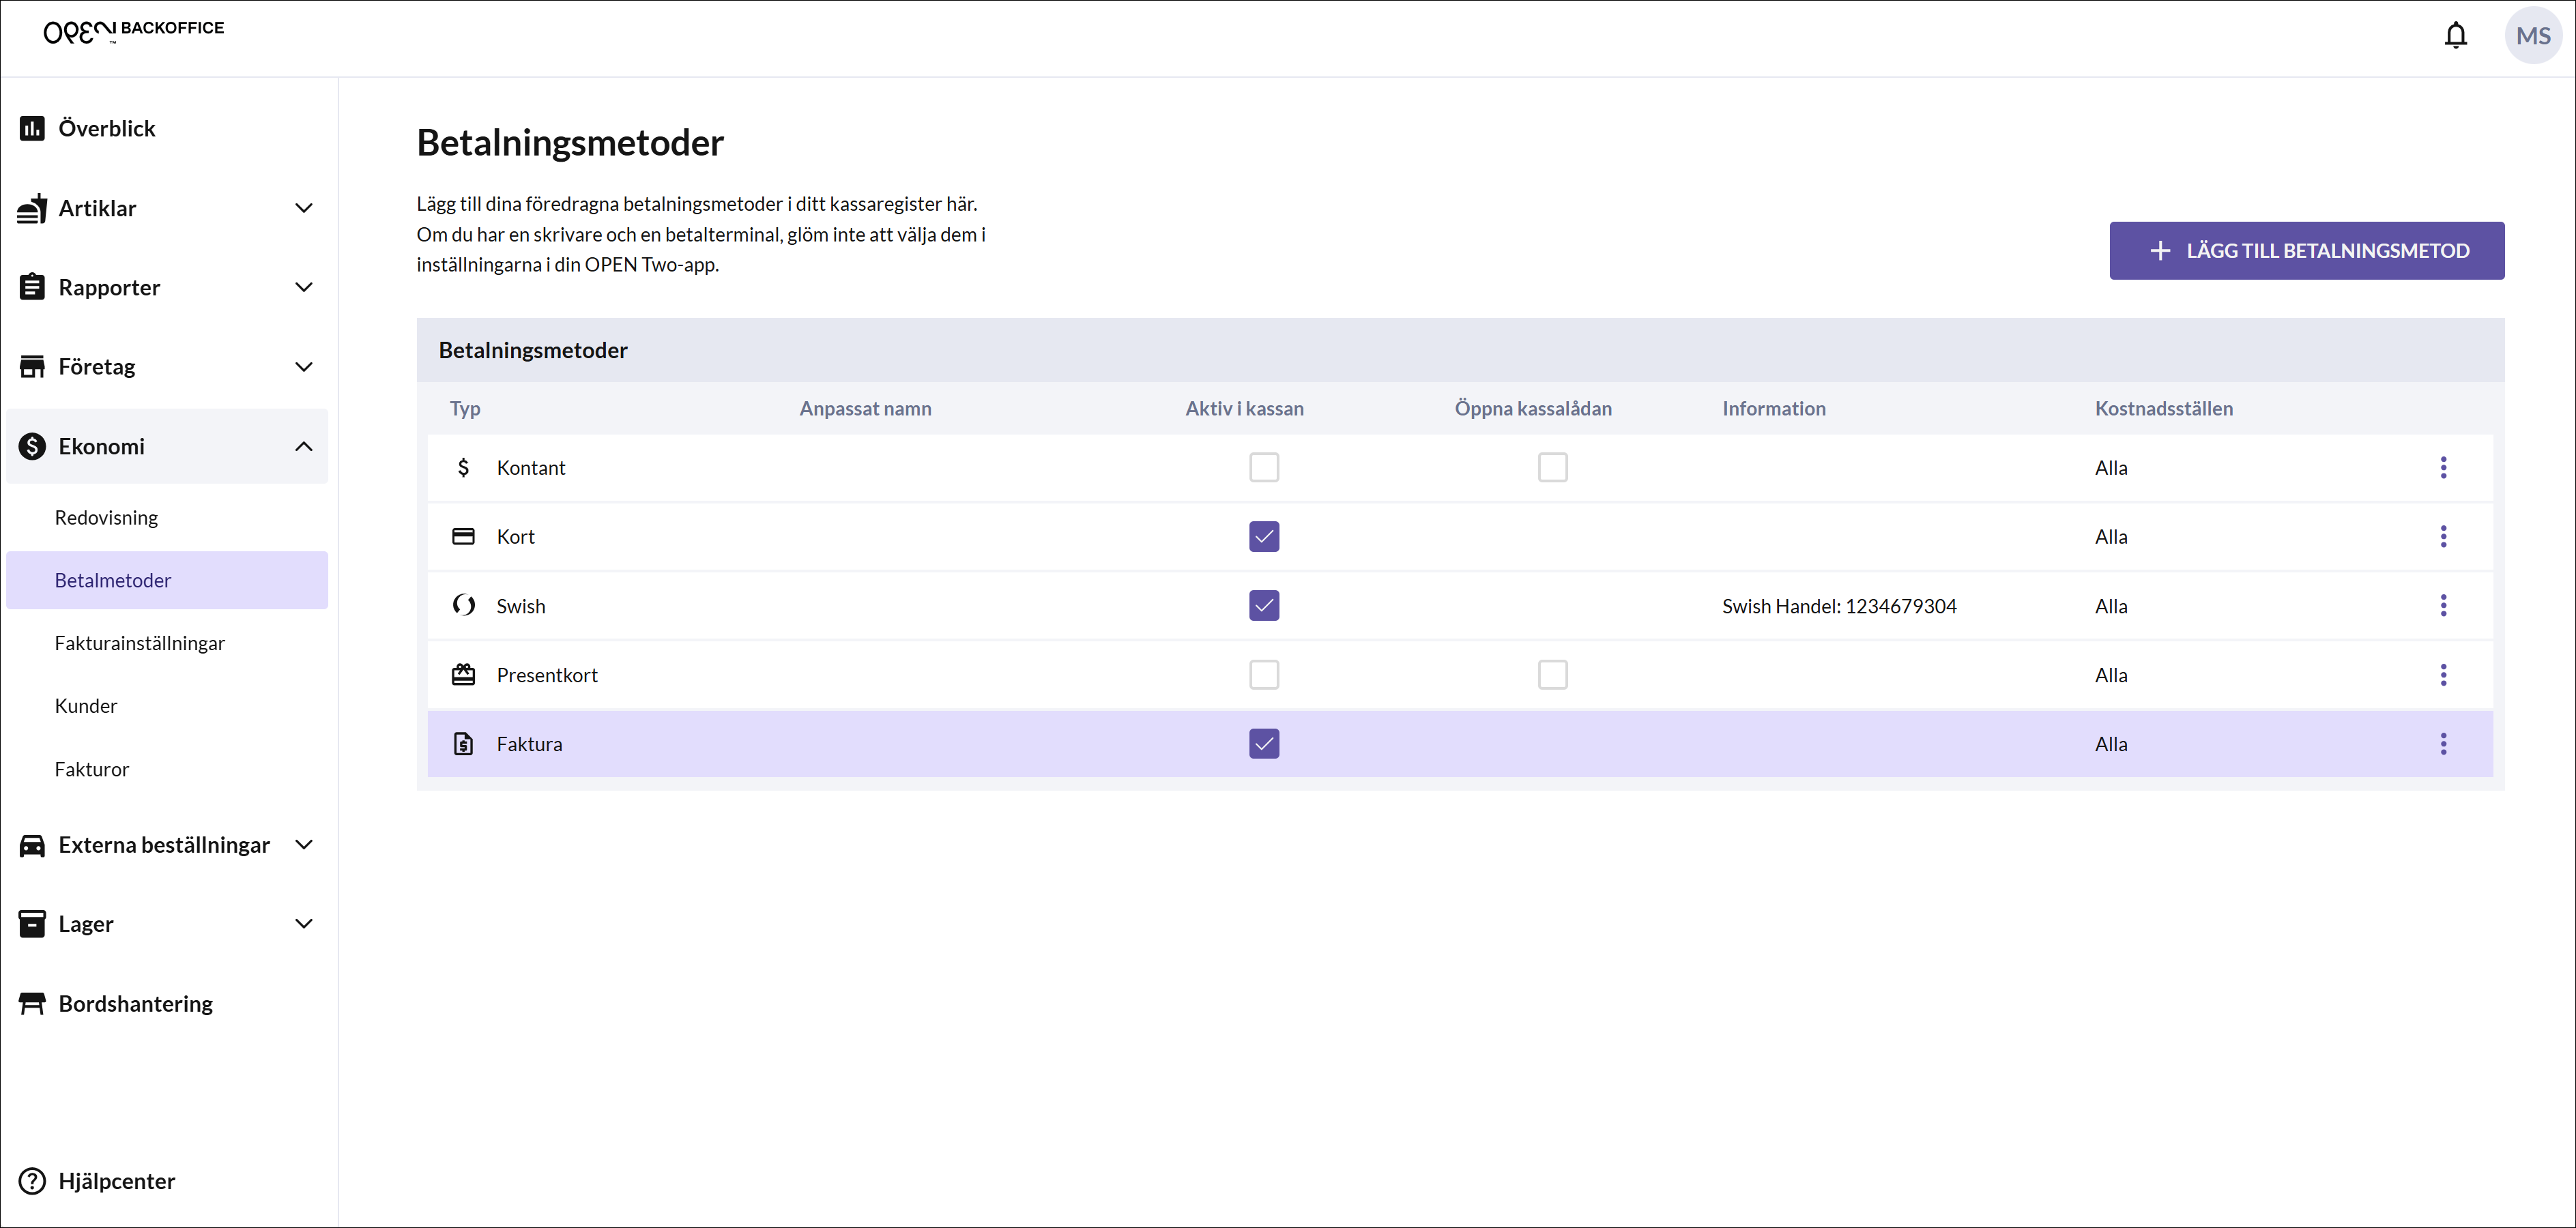The image size is (2576, 1228).
Task: Click the Swish logo icon
Action: [x=463, y=605]
